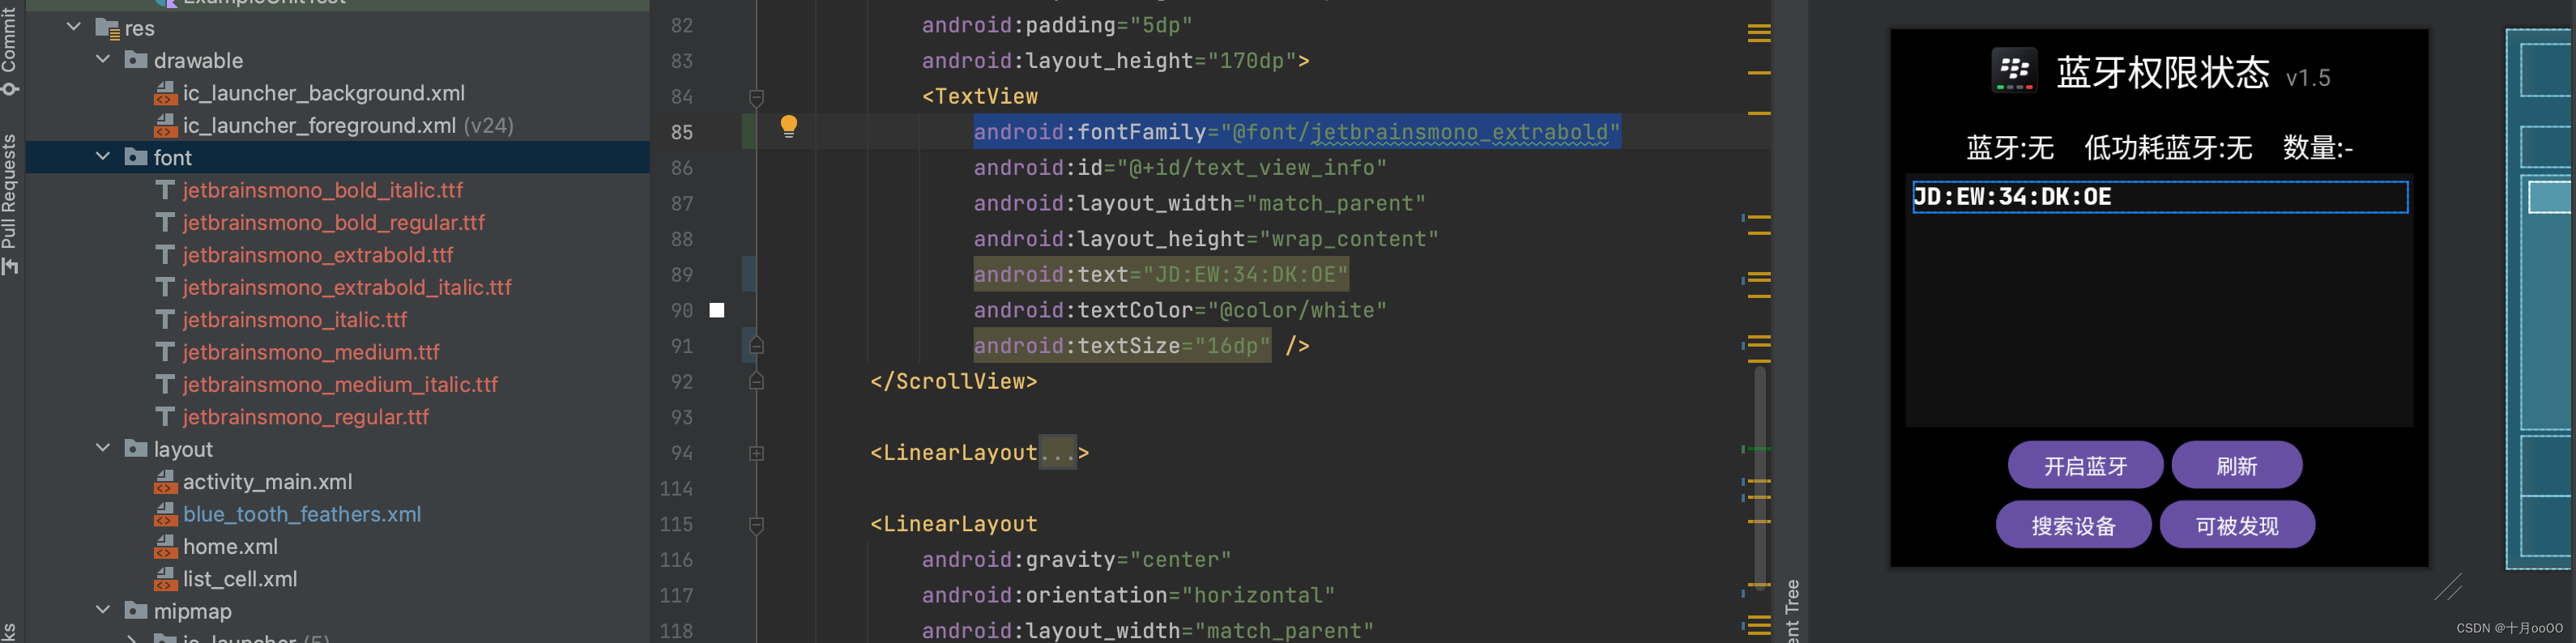
Task: Open ic_launcher_background.xml
Action: coord(323,93)
